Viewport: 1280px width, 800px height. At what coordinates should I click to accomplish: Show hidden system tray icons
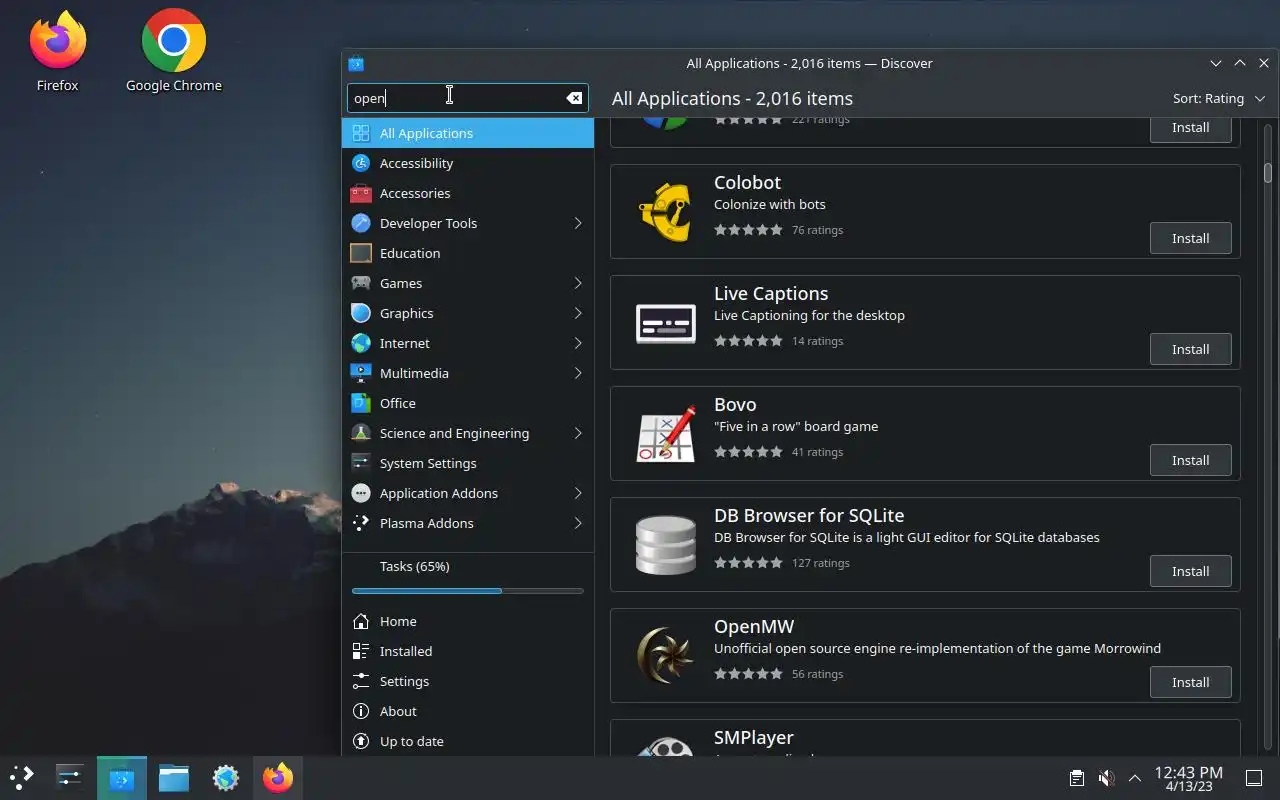[x=1135, y=778]
